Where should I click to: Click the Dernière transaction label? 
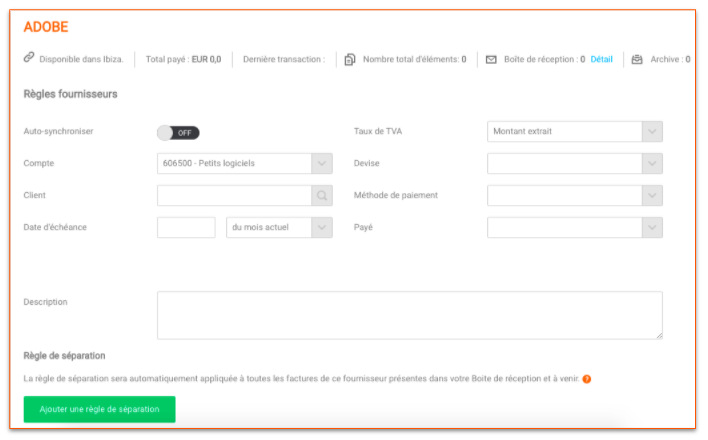(284, 59)
